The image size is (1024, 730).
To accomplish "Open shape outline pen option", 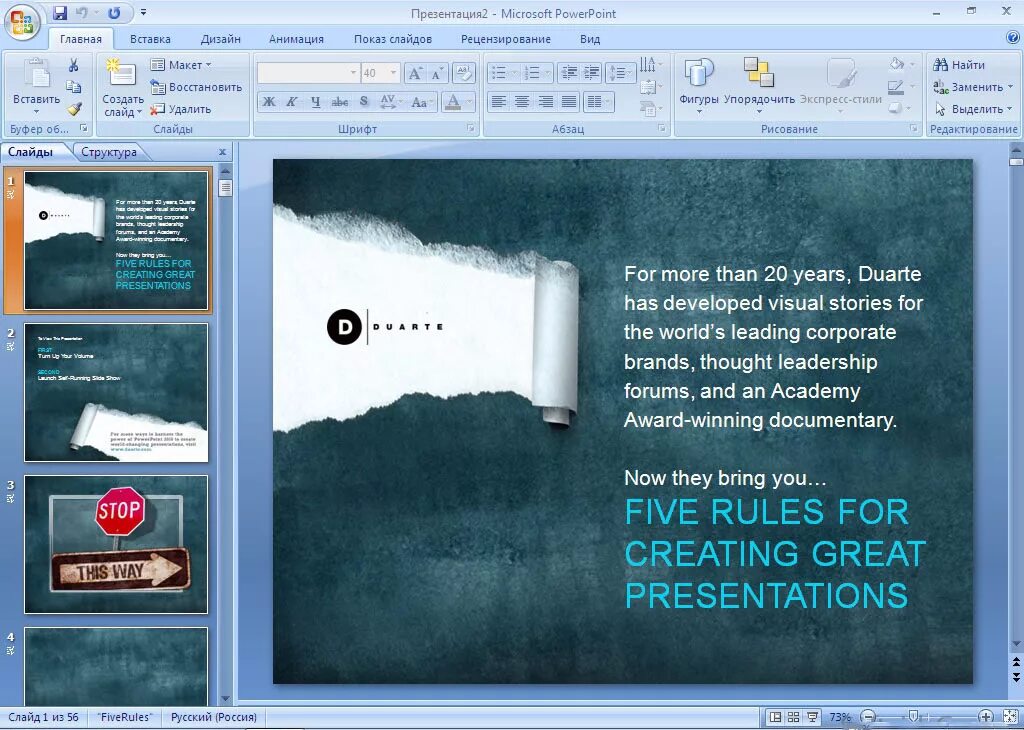I will [901, 87].
